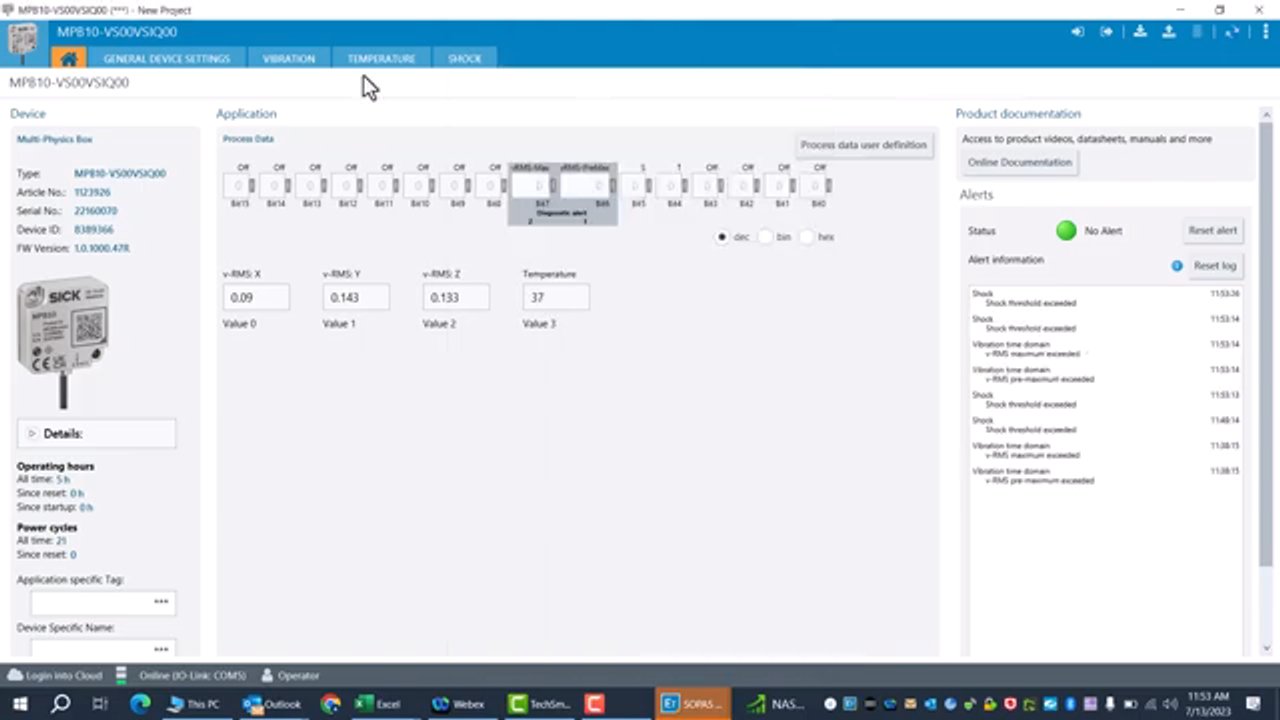Click the v-RMS: Y value field
1280x720 pixels.
(356, 297)
